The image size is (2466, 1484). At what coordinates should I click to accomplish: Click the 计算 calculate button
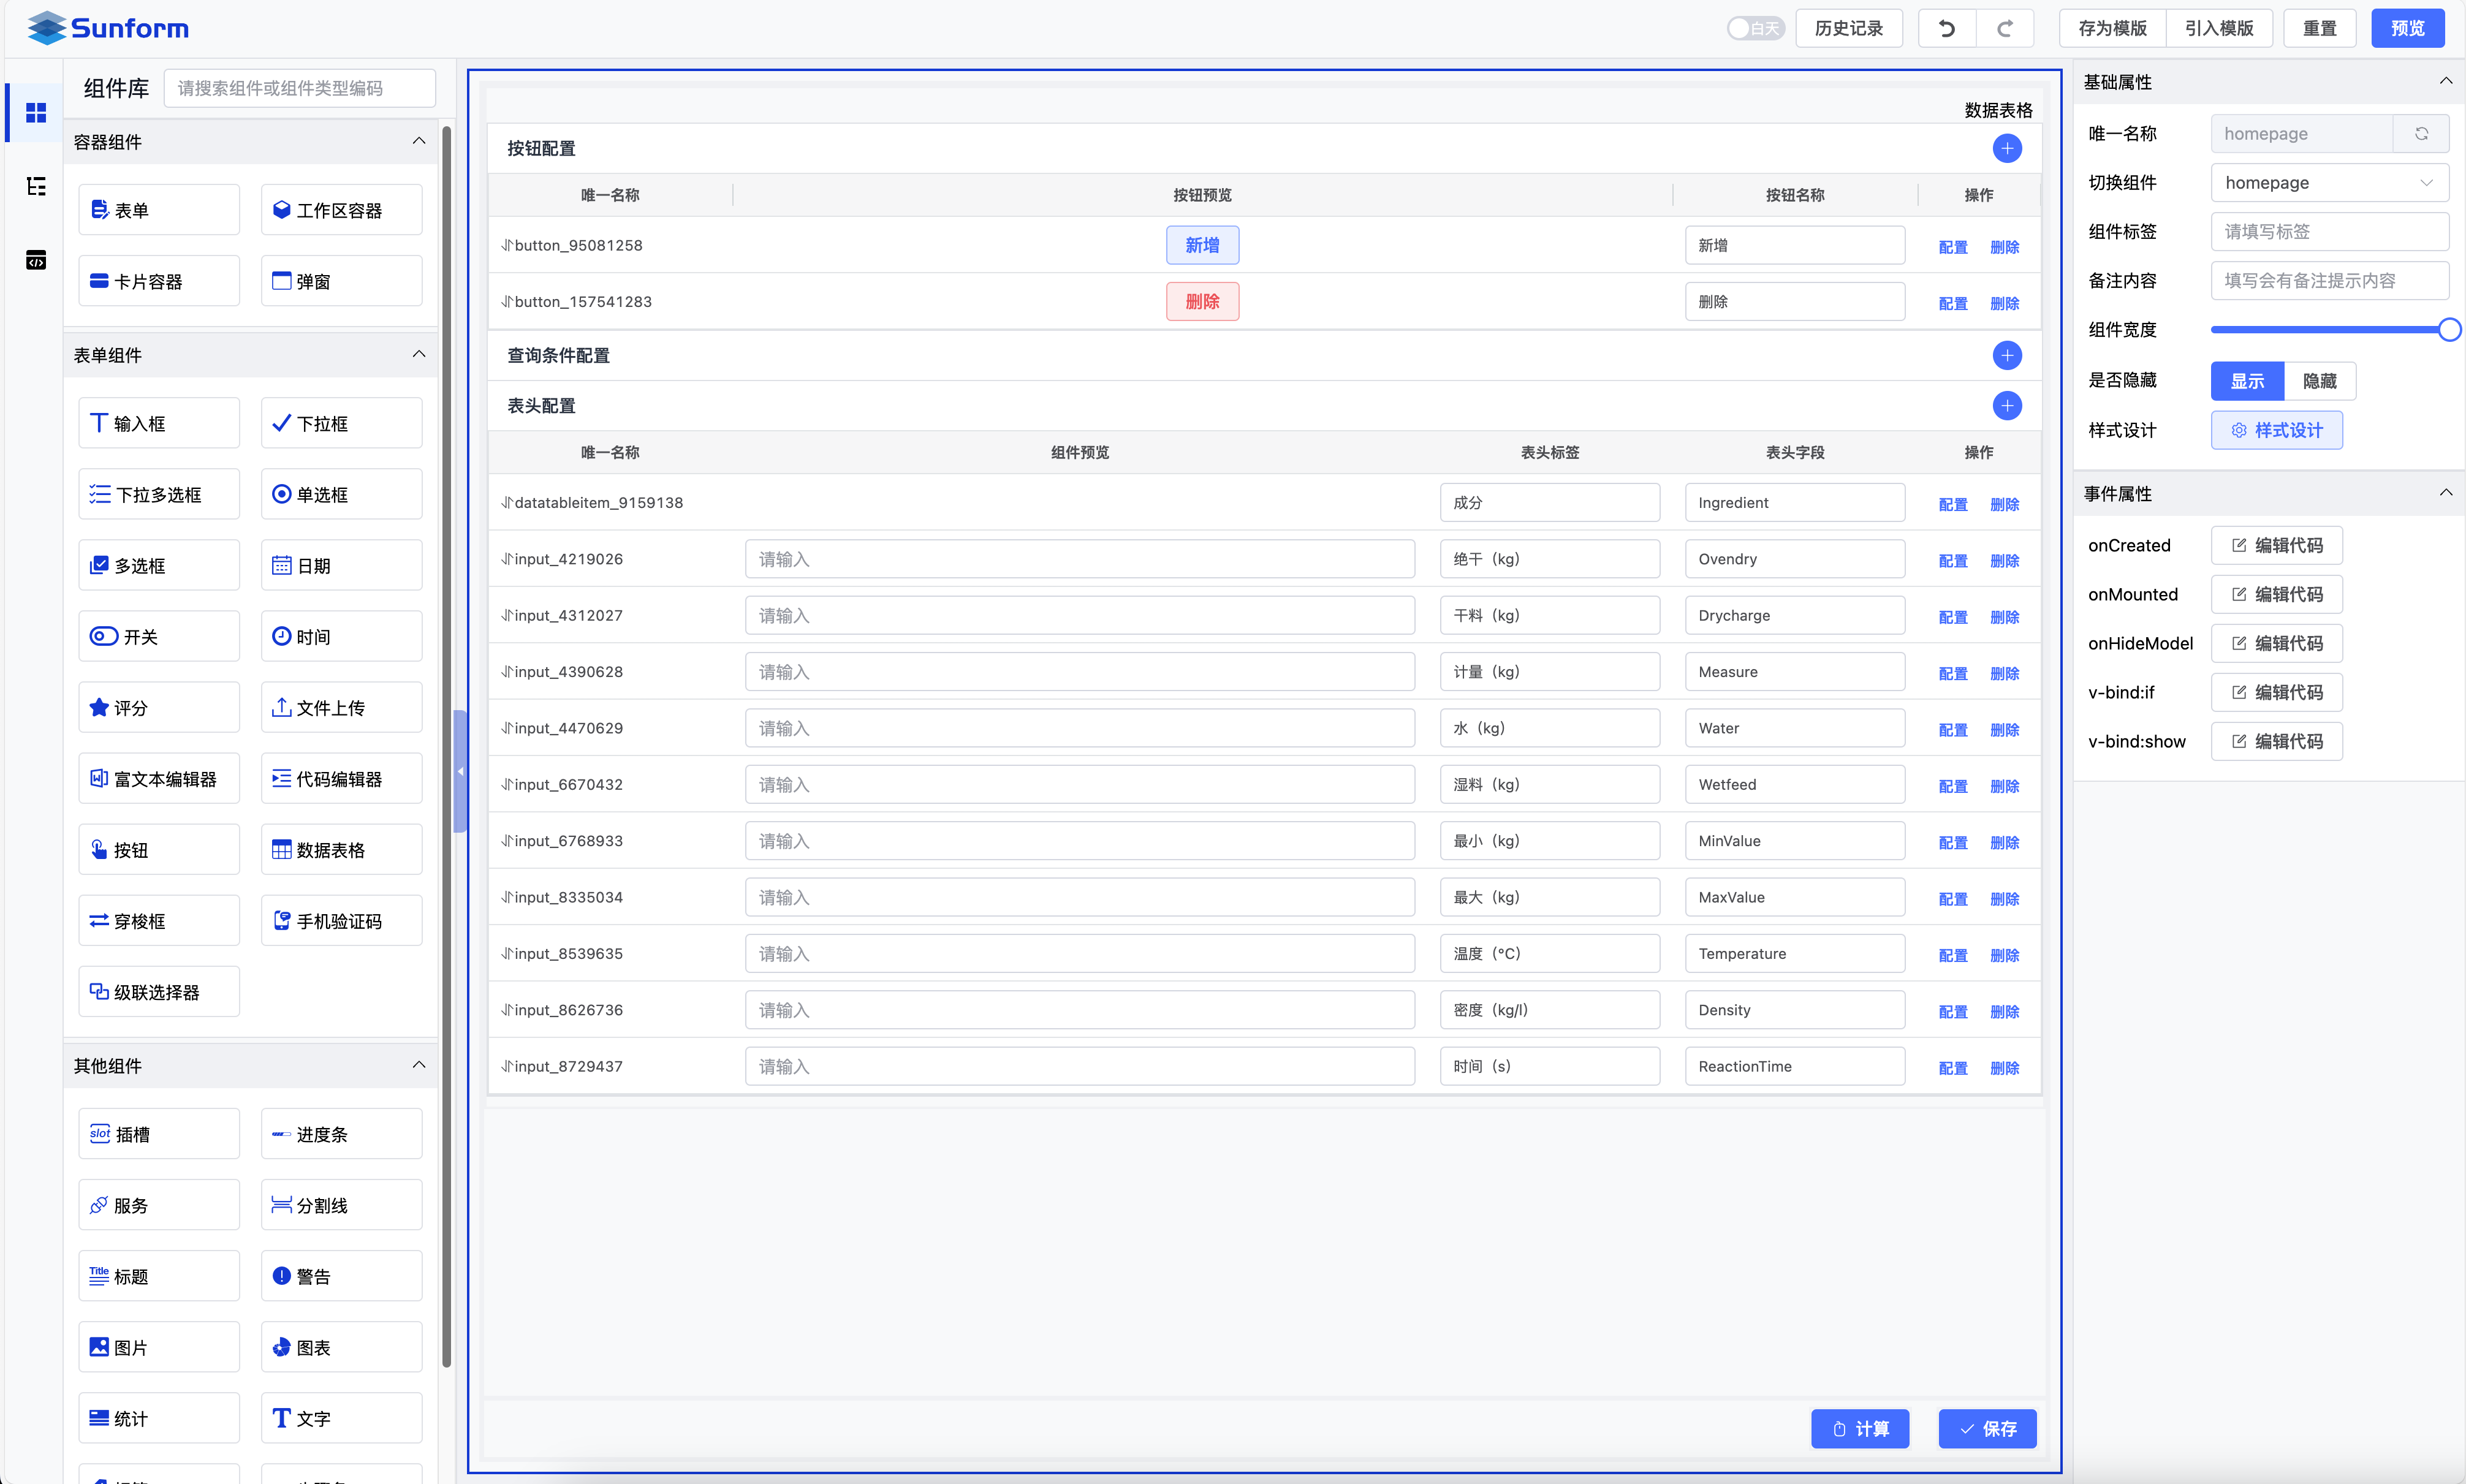[1859, 1428]
